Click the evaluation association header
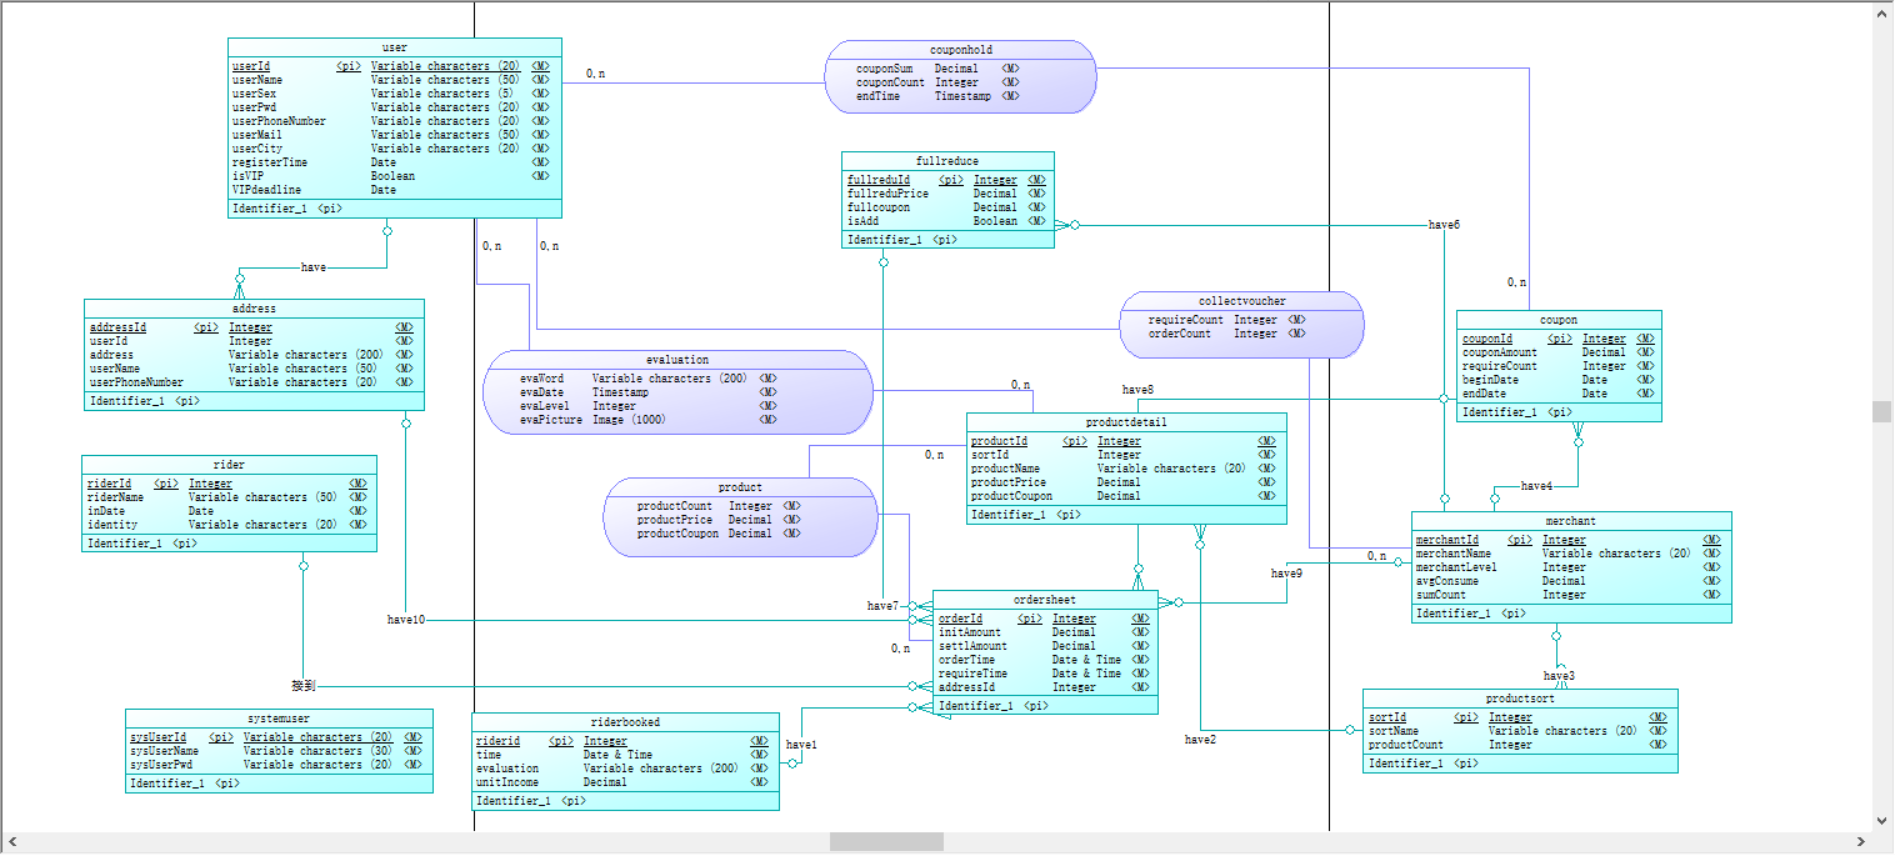Screen dimensions: 1895x855 pyautogui.click(x=677, y=360)
